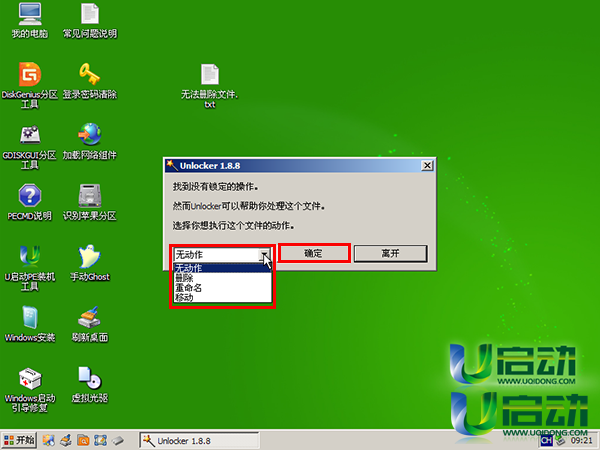
Task: Confirm with the 确定 button
Action: pyautogui.click(x=314, y=253)
